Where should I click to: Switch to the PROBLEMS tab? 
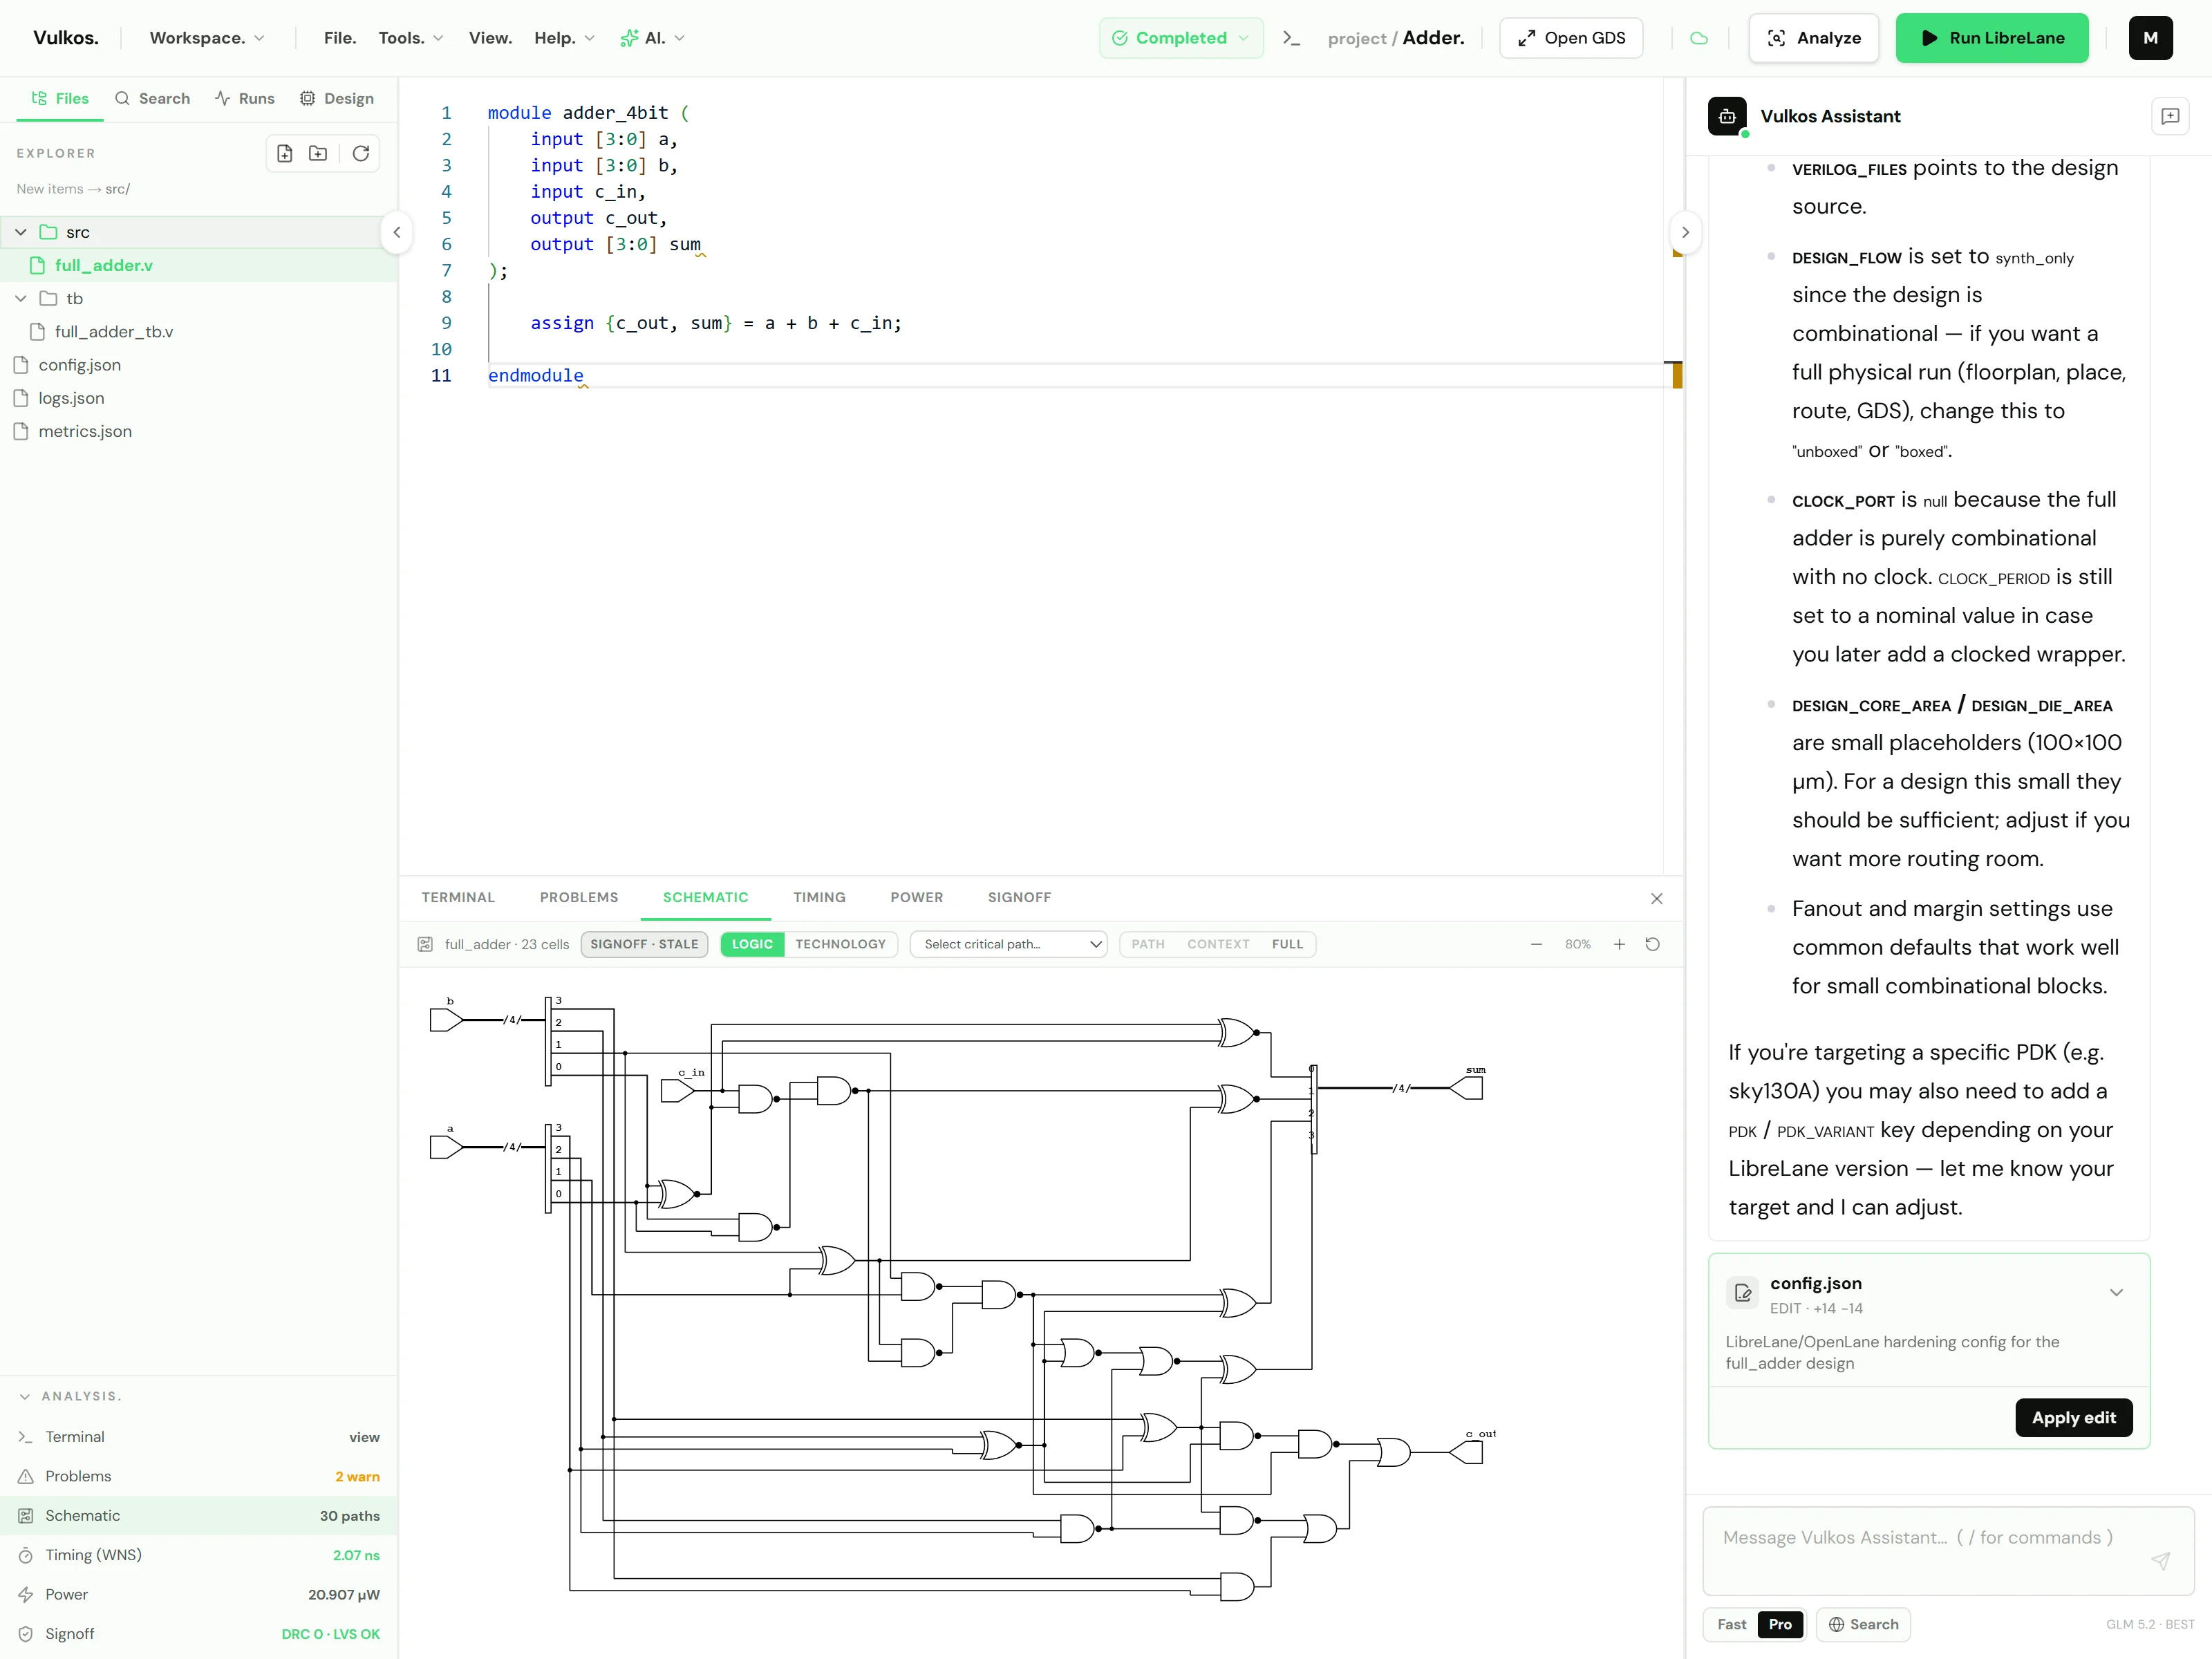(579, 898)
